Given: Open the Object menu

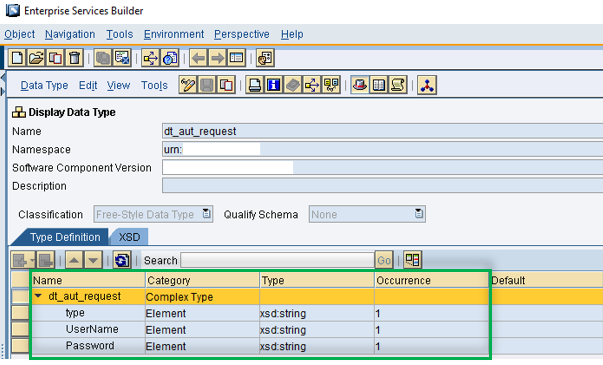Looking at the screenshot, I should (20, 34).
